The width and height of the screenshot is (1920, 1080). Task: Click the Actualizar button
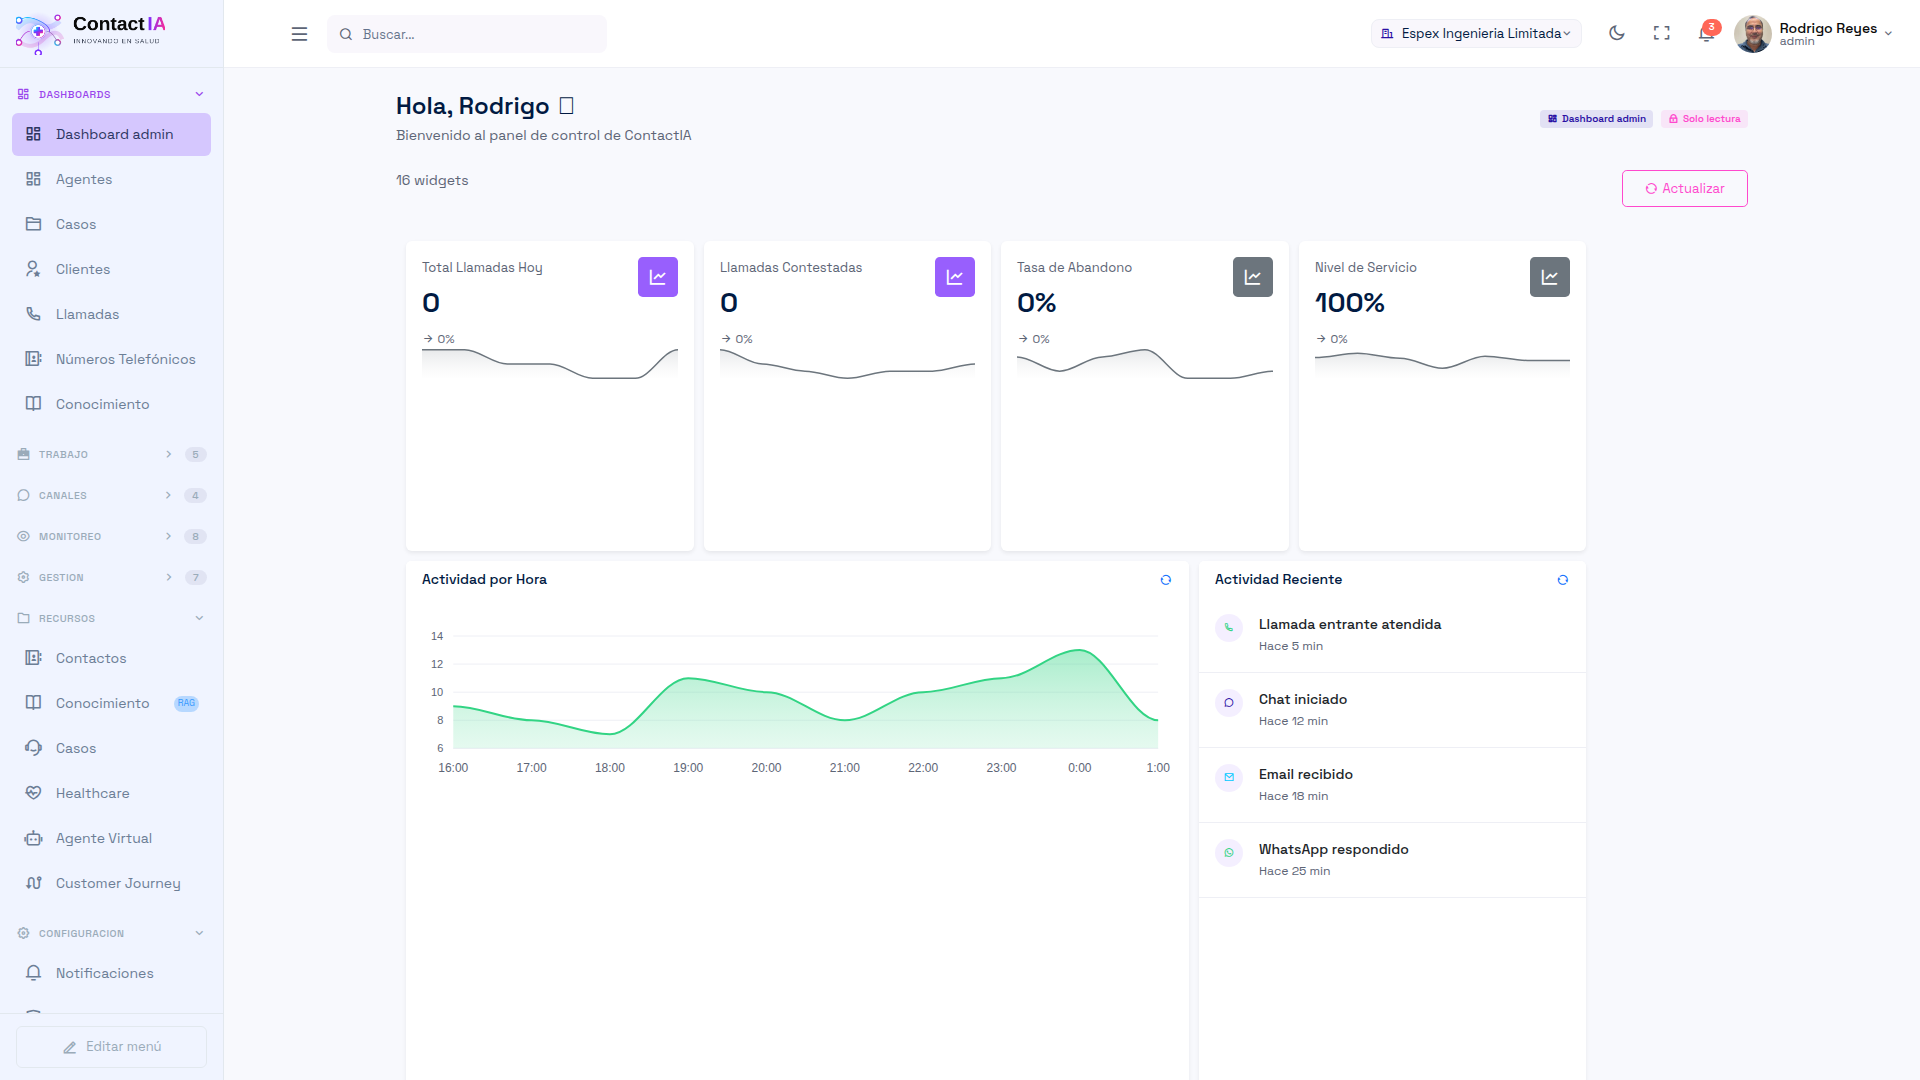point(1684,188)
